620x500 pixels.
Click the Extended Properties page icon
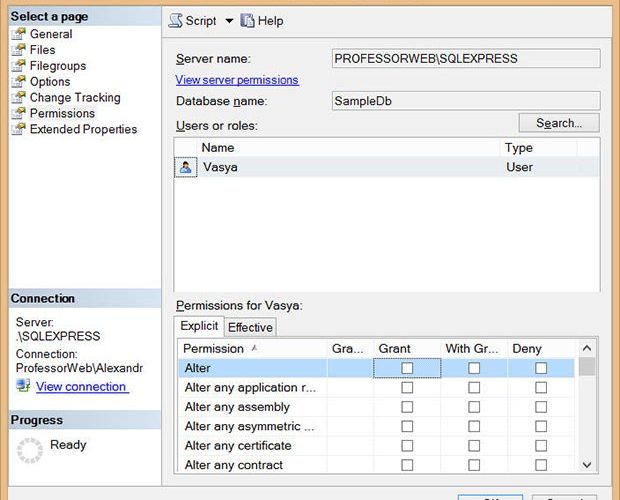17,130
